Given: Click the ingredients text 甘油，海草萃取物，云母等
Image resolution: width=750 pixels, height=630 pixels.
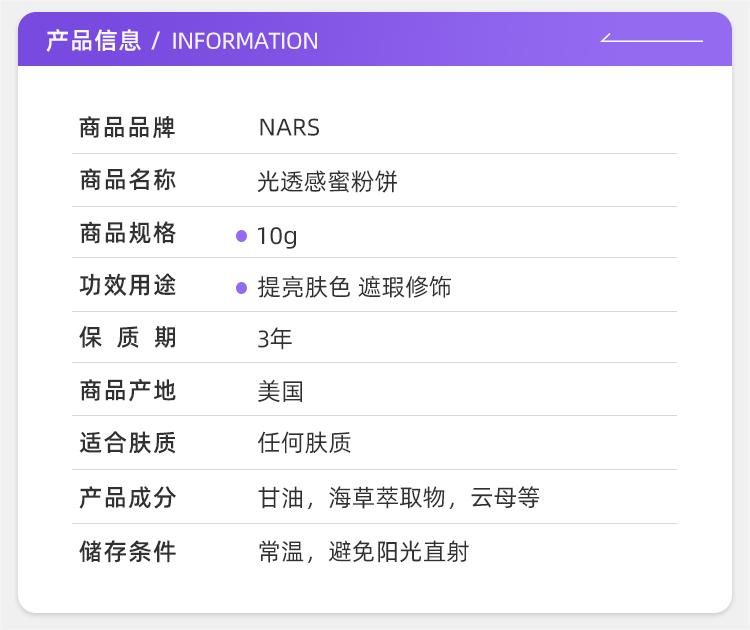Looking at the screenshot, I should (398, 498).
